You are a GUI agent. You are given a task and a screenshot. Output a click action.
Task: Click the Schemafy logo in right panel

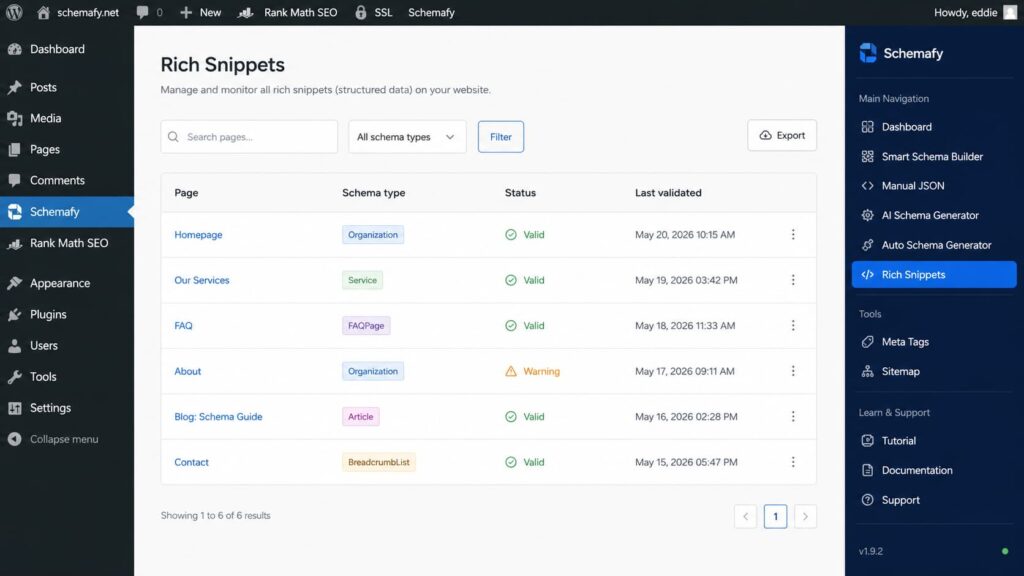868,53
